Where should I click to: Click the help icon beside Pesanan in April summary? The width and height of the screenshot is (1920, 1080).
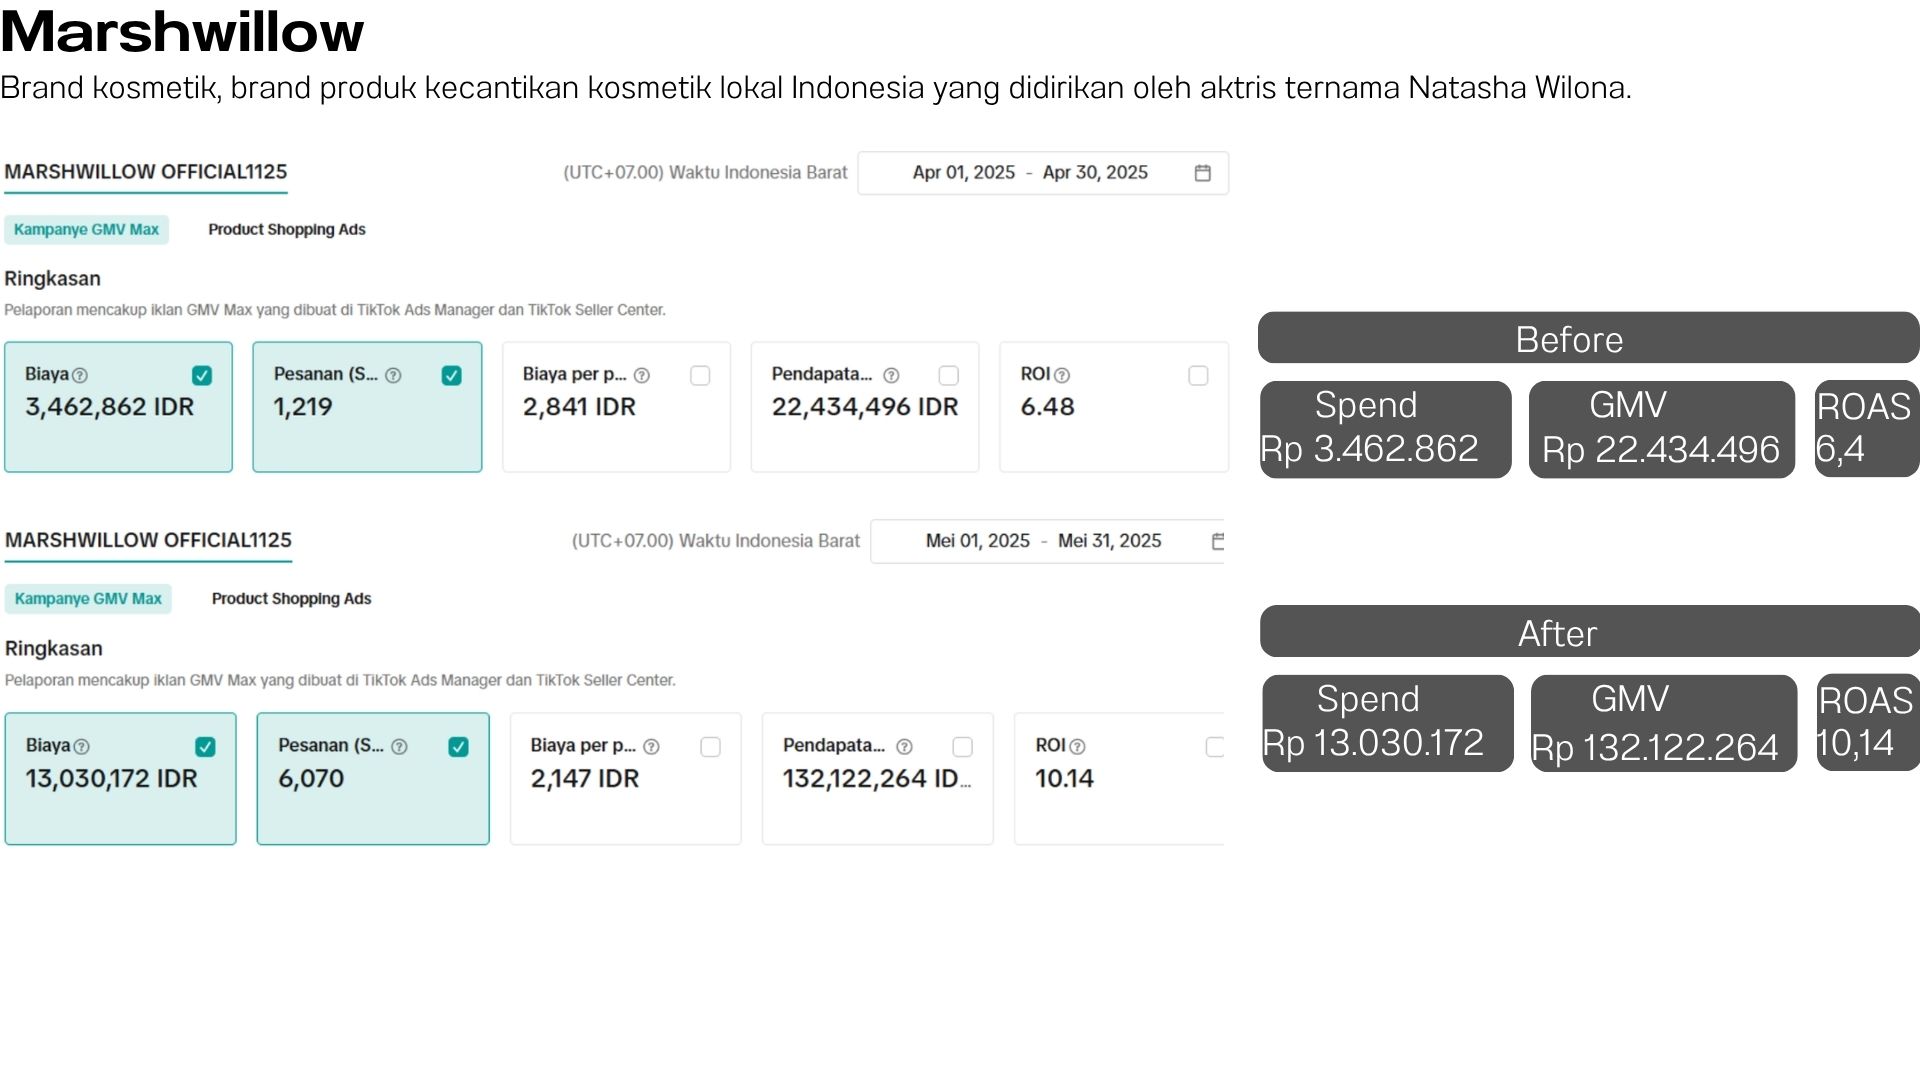(393, 375)
